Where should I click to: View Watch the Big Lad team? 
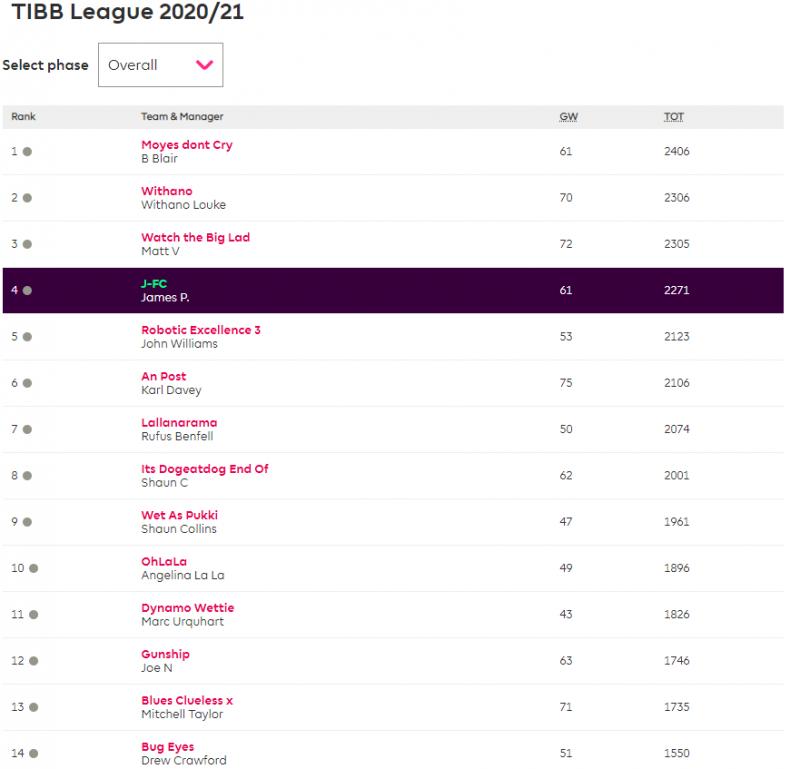(x=195, y=237)
